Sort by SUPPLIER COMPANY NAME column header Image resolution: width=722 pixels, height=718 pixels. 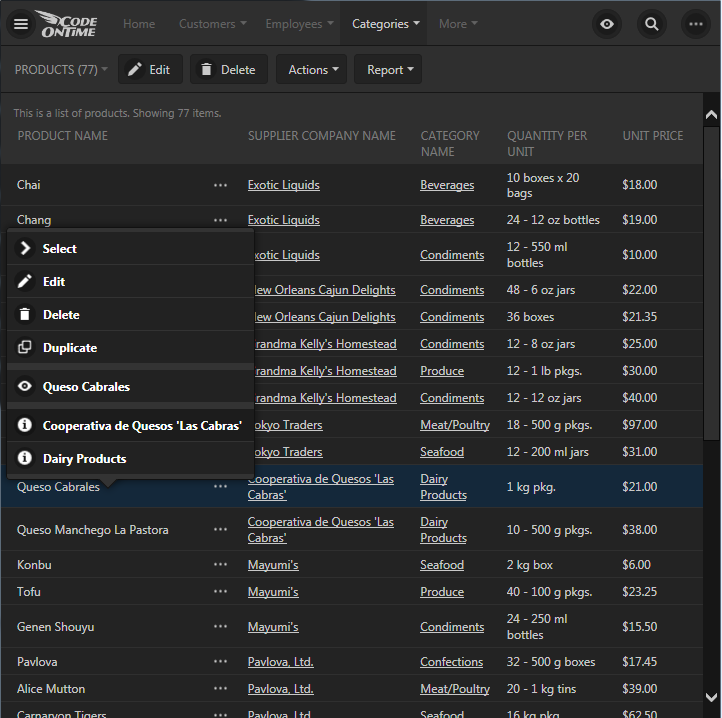click(322, 136)
